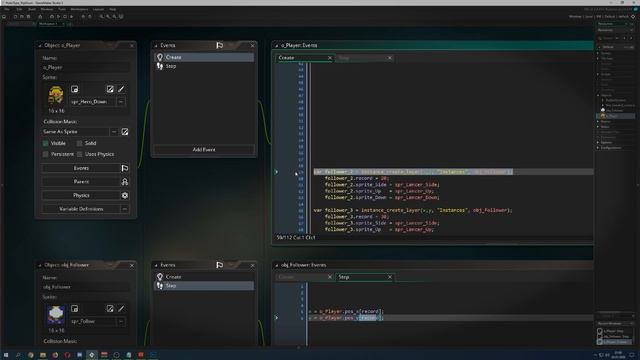Viewport: 640px width, 360px height.
Task: Select obj_Follower in the resource tree
Action: (x=614, y=111)
